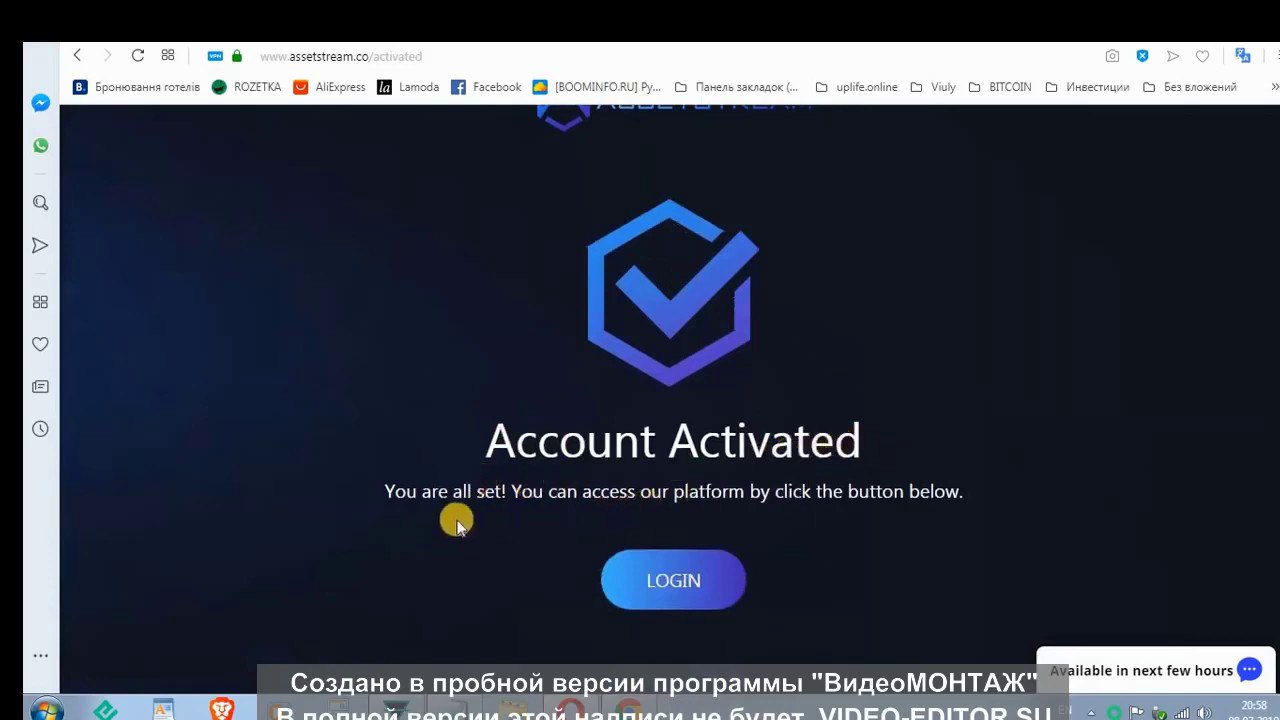
Task: Open the BITCOIN bookmarks folder
Action: (999, 87)
